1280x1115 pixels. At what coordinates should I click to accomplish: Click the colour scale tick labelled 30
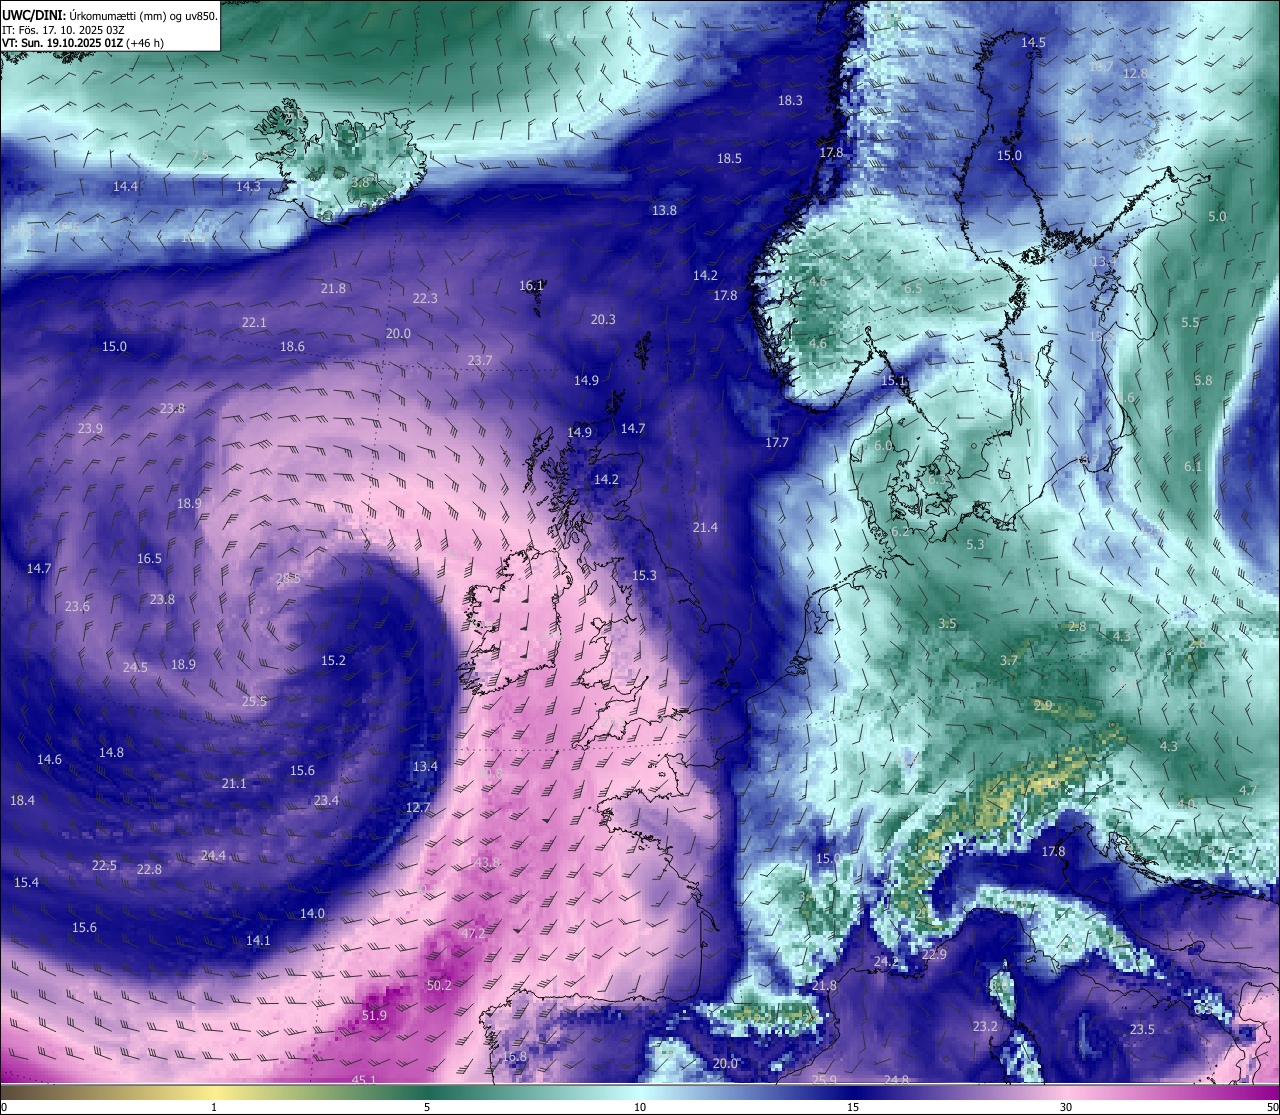coord(1066,1107)
